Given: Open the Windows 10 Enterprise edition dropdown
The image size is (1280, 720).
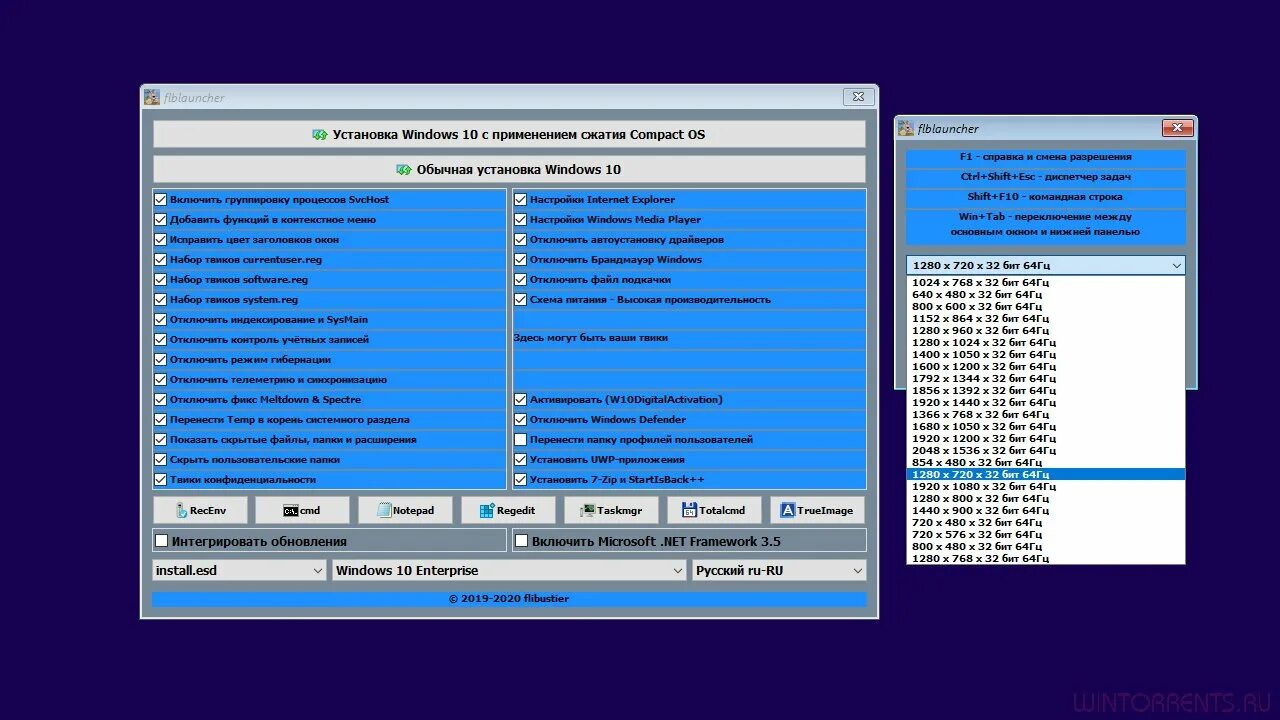Looking at the screenshot, I should click(509, 570).
